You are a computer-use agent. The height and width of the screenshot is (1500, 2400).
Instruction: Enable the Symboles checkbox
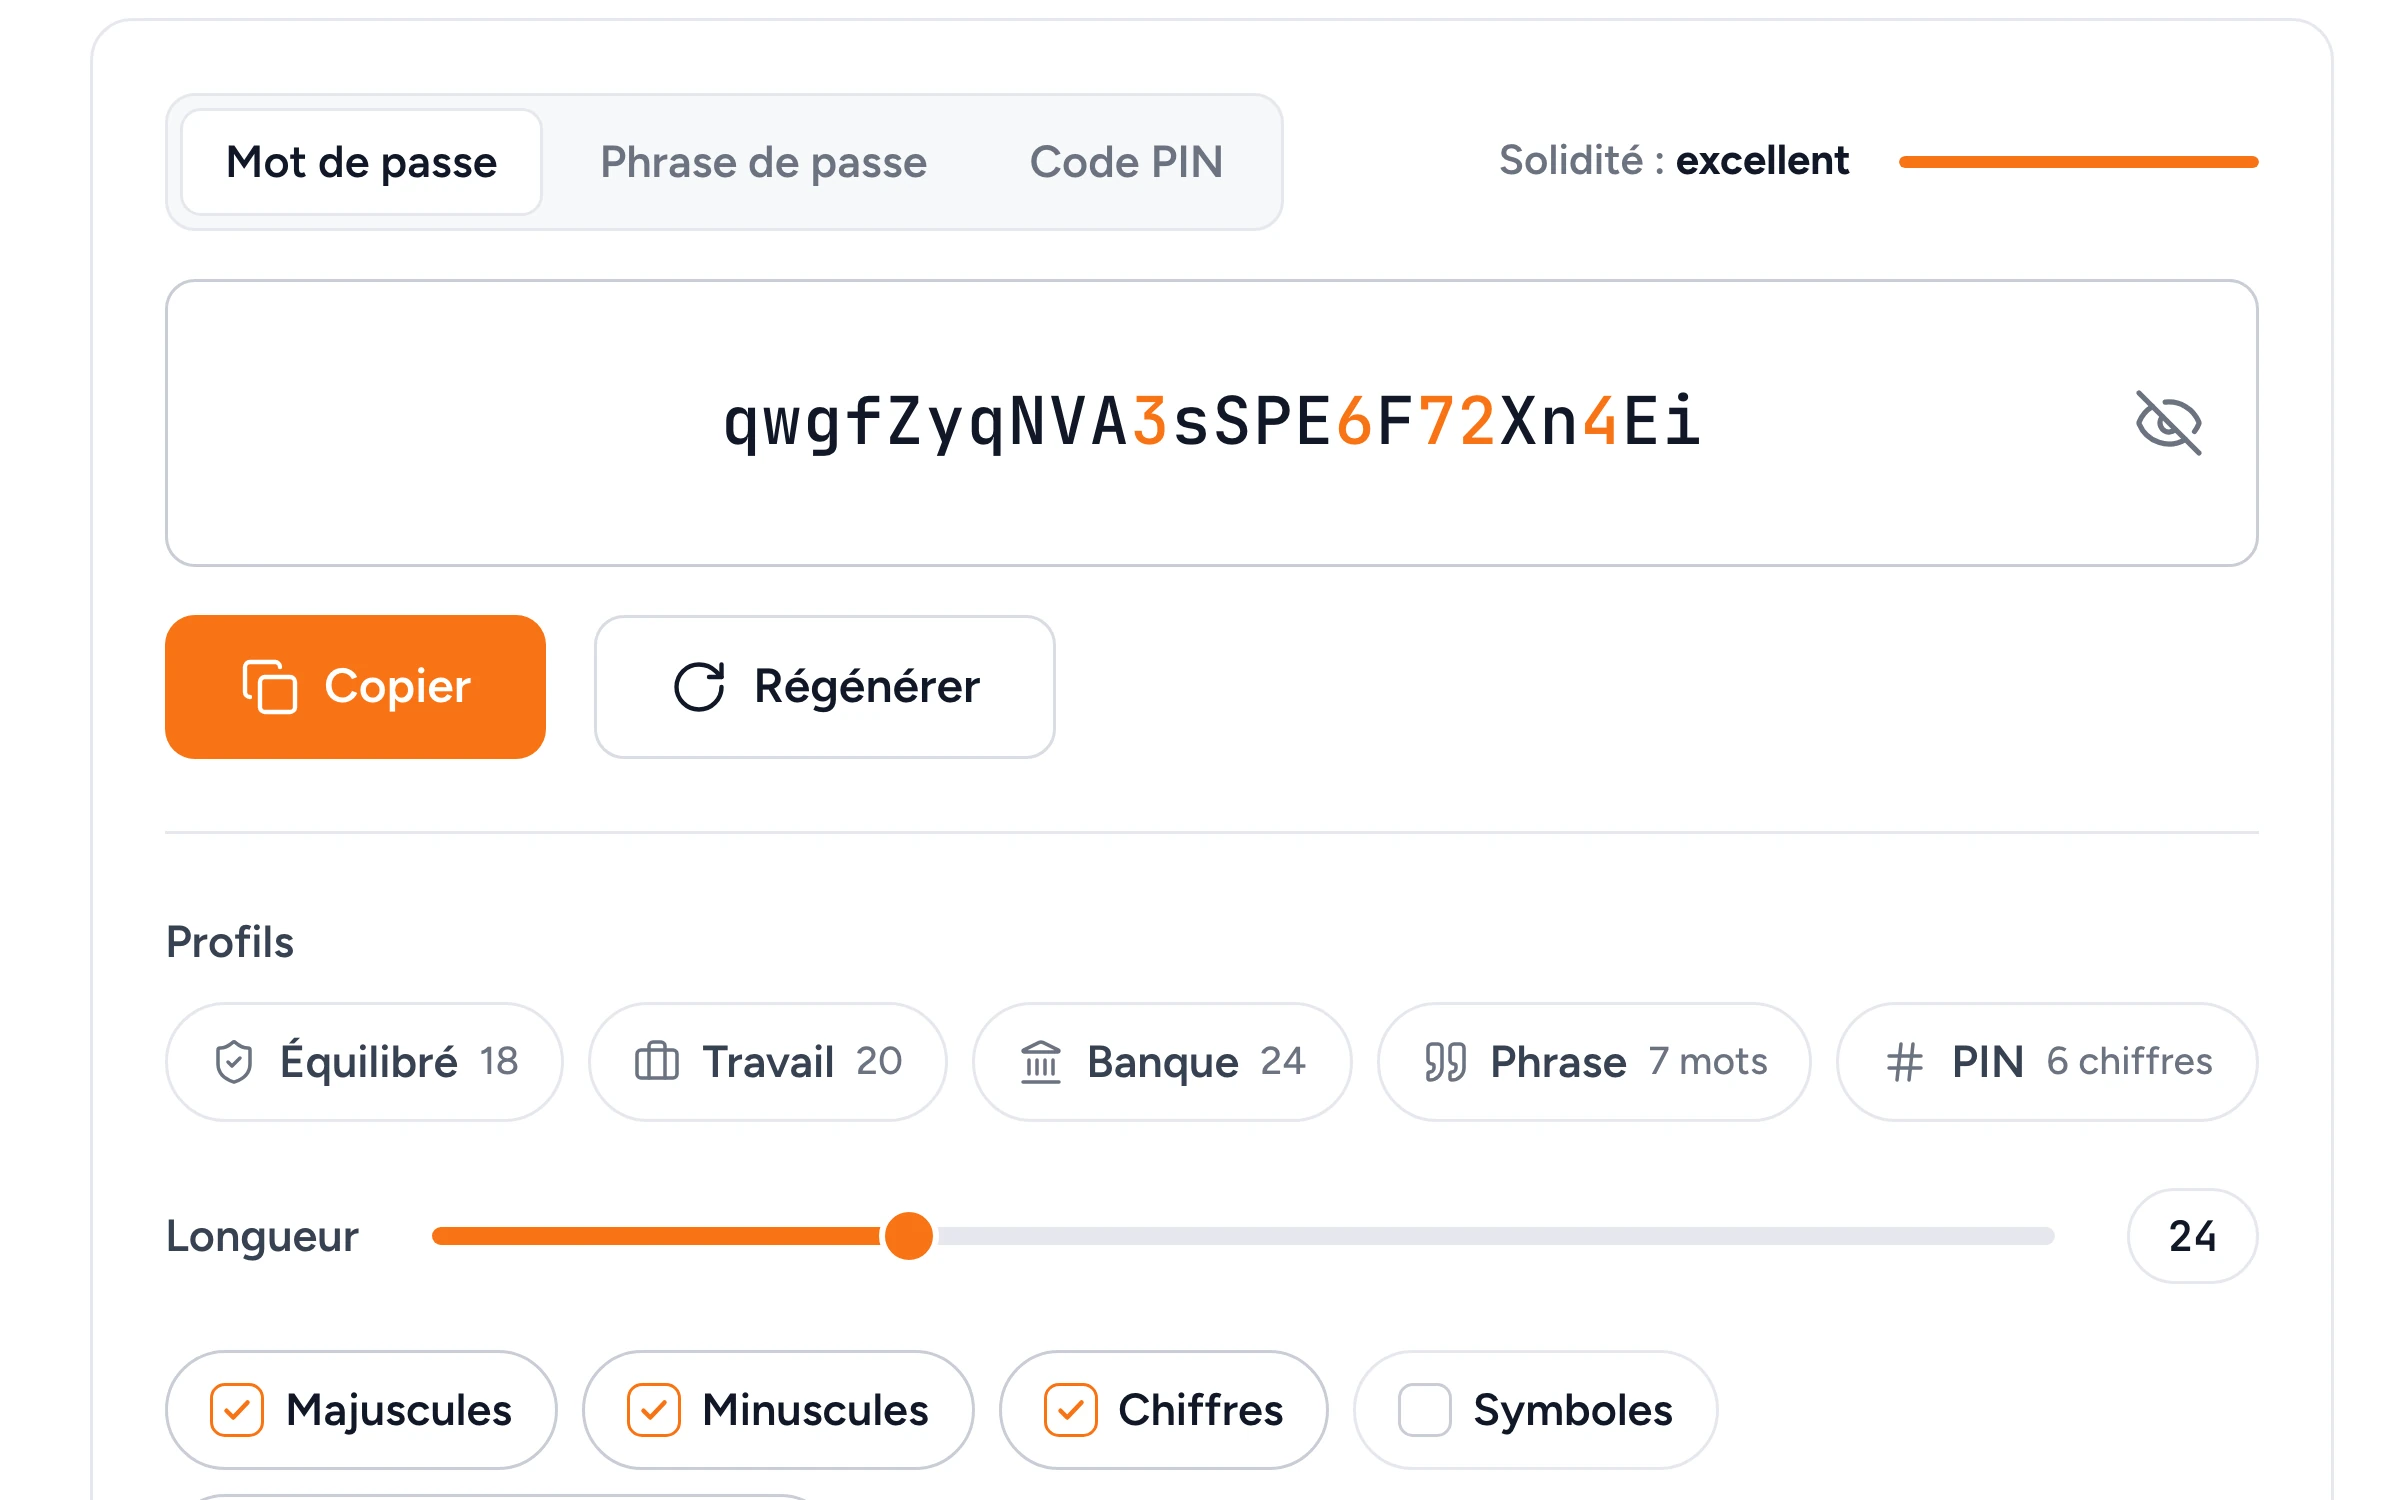coord(1425,1410)
